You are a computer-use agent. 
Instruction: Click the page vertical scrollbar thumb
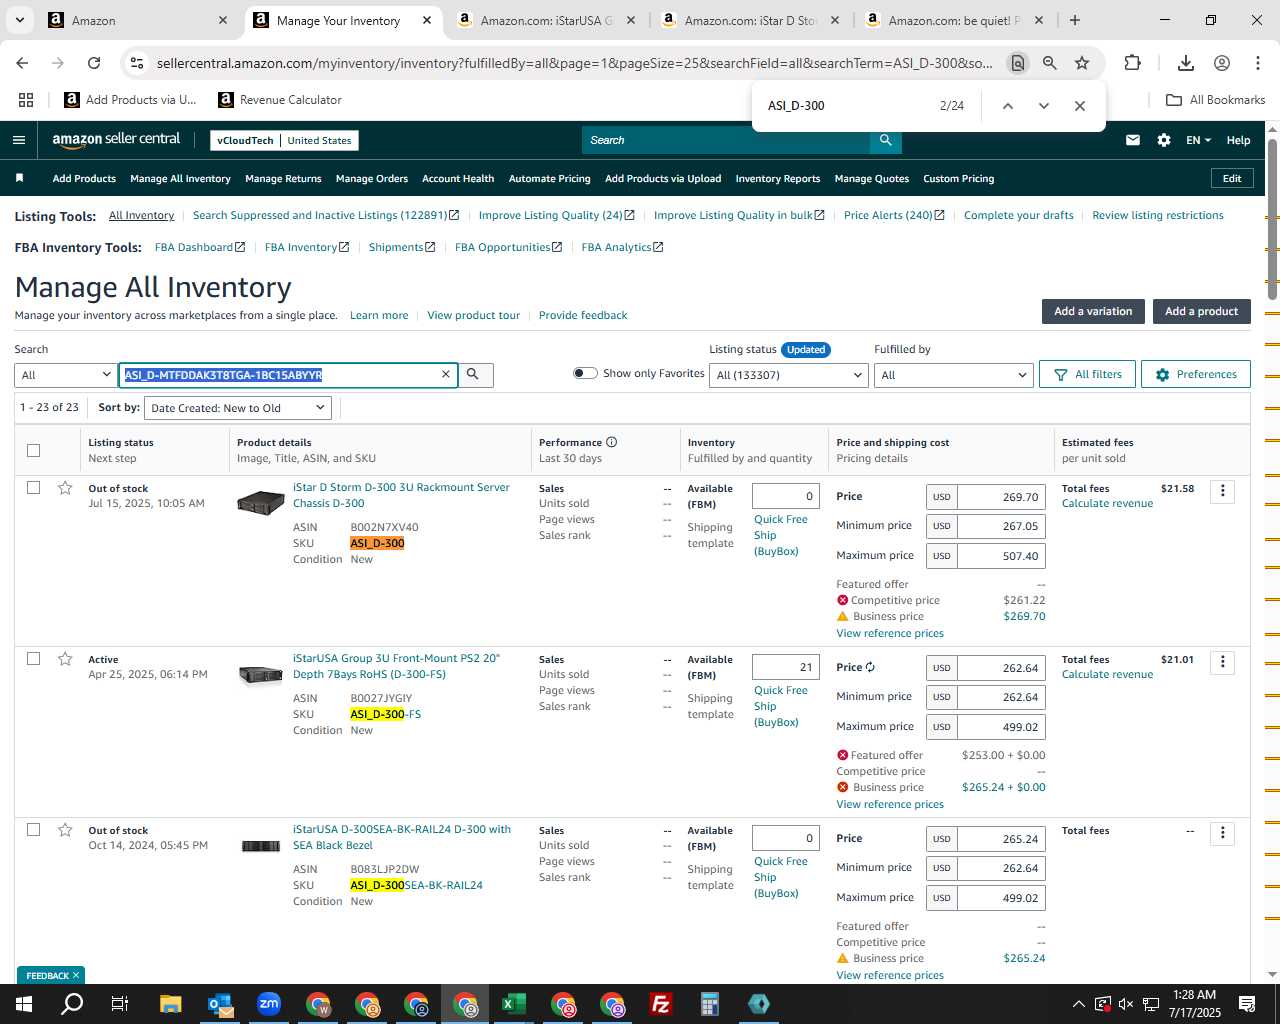point(1272,218)
